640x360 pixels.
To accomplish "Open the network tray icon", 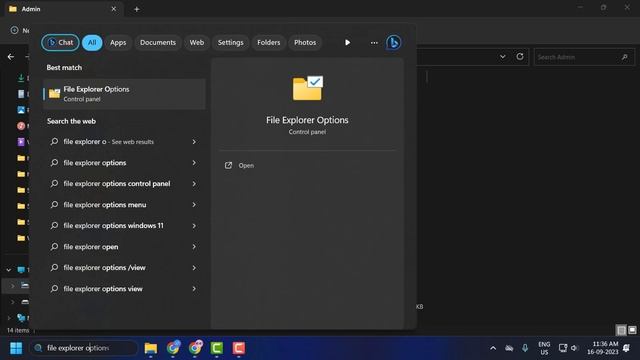I will click(563, 348).
